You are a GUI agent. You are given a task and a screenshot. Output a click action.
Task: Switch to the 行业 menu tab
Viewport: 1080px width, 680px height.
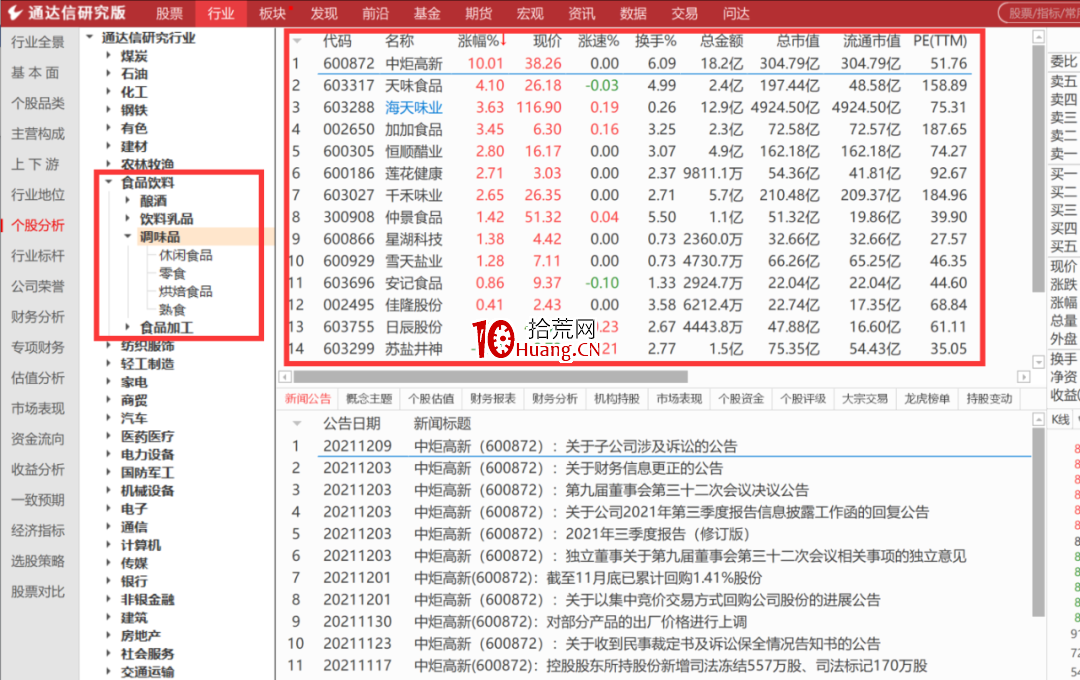[x=221, y=13]
